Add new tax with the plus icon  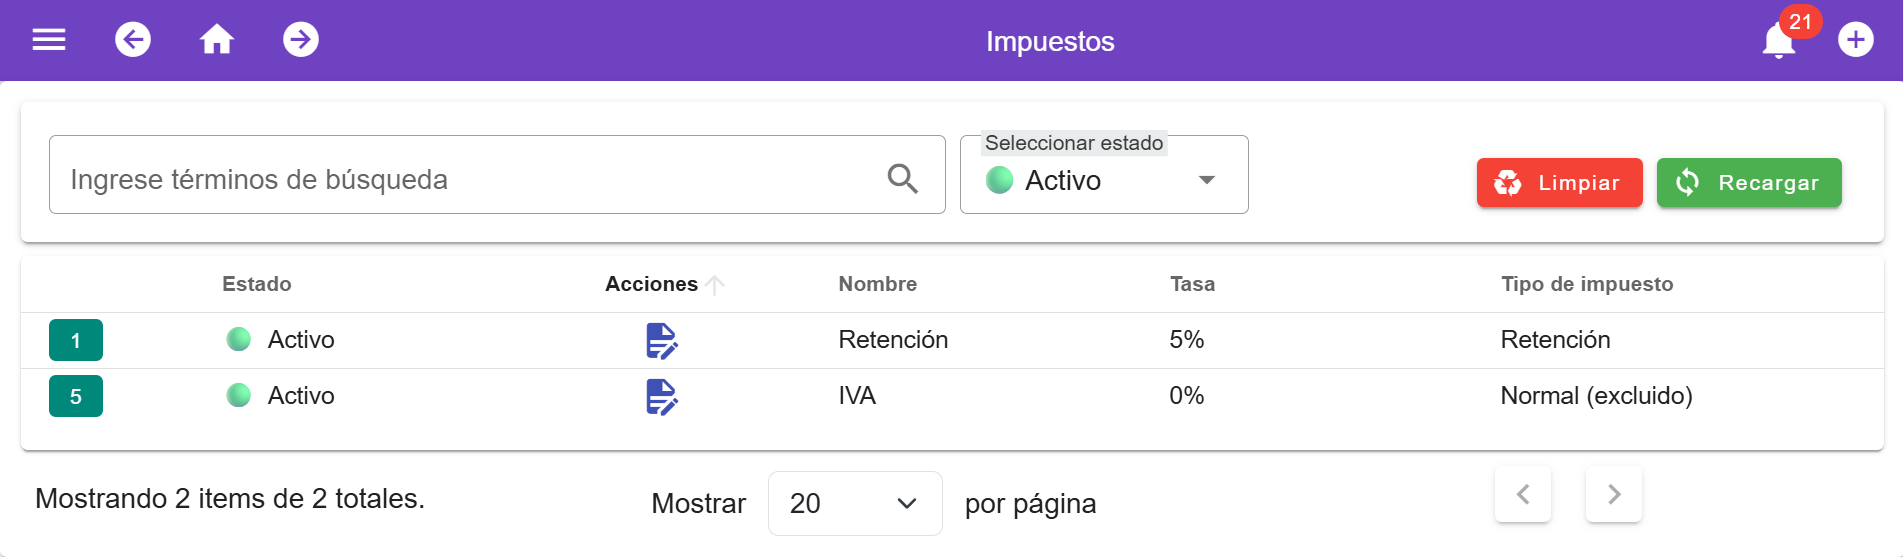(1856, 40)
